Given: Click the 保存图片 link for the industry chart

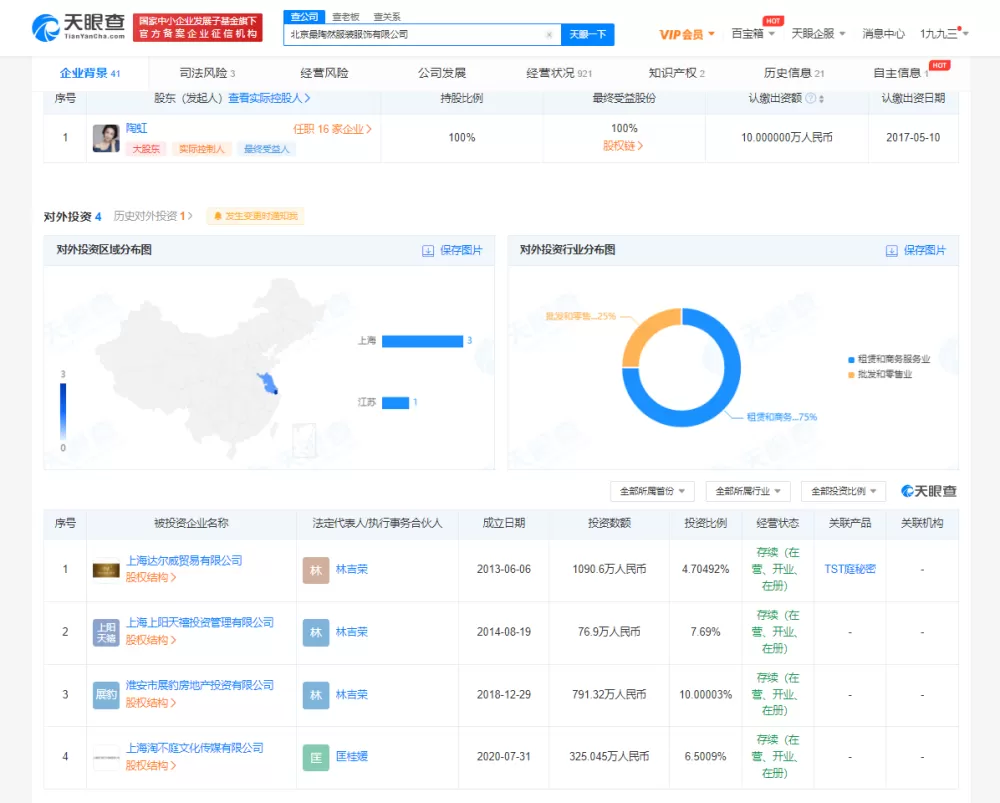Looking at the screenshot, I should point(925,251).
